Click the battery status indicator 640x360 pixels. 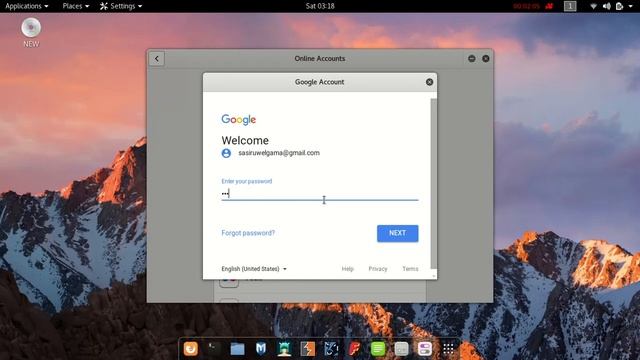pos(619,6)
